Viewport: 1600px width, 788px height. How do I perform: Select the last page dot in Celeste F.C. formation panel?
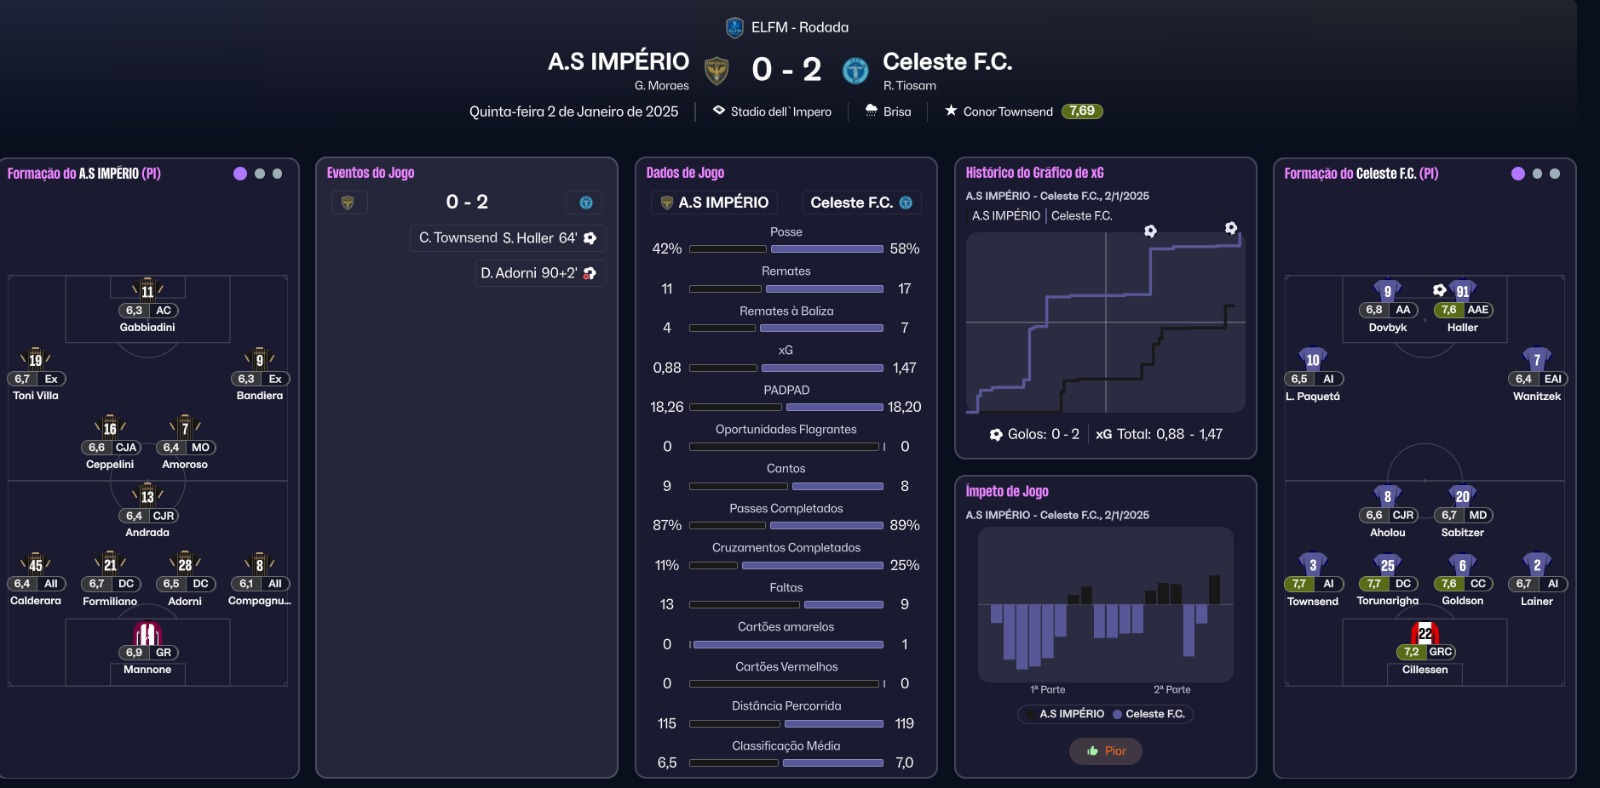click(1554, 174)
